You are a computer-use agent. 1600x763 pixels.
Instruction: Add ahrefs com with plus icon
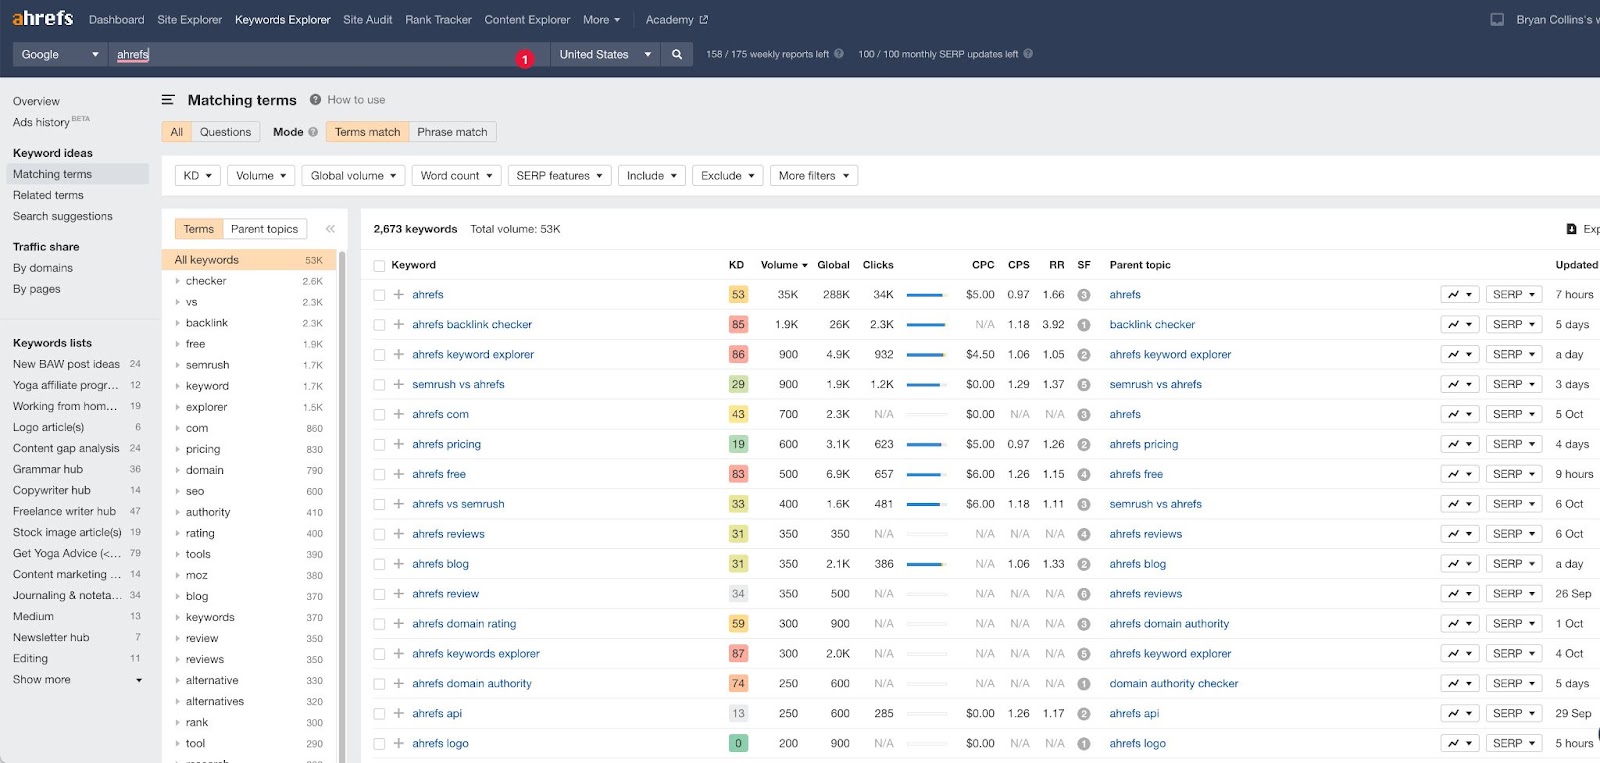point(398,414)
